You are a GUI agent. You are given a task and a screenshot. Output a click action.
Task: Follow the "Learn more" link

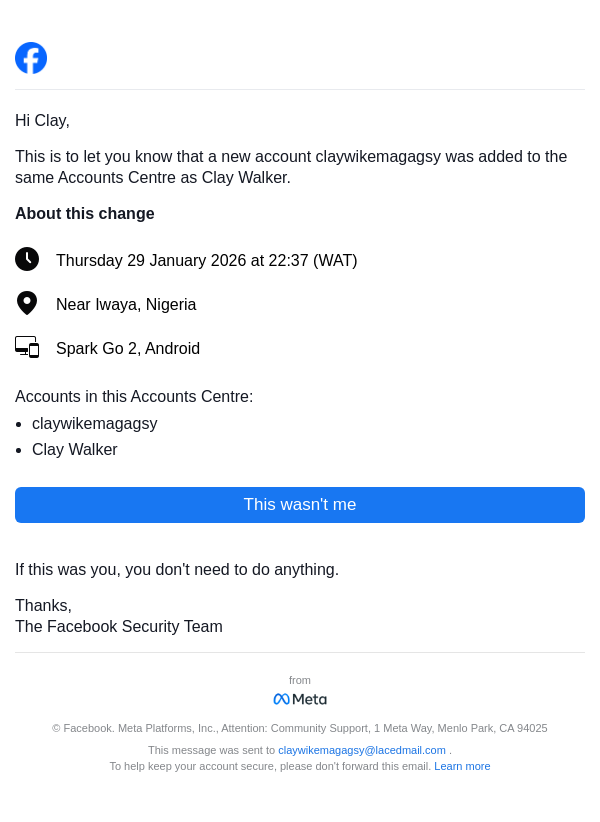pyautogui.click(x=462, y=766)
